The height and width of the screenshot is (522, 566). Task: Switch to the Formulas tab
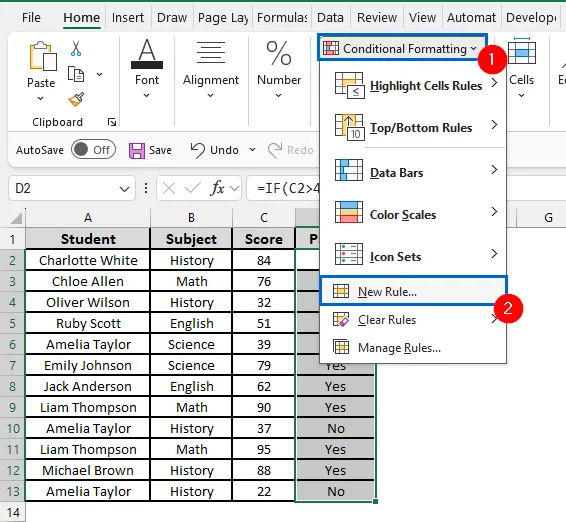tap(282, 17)
